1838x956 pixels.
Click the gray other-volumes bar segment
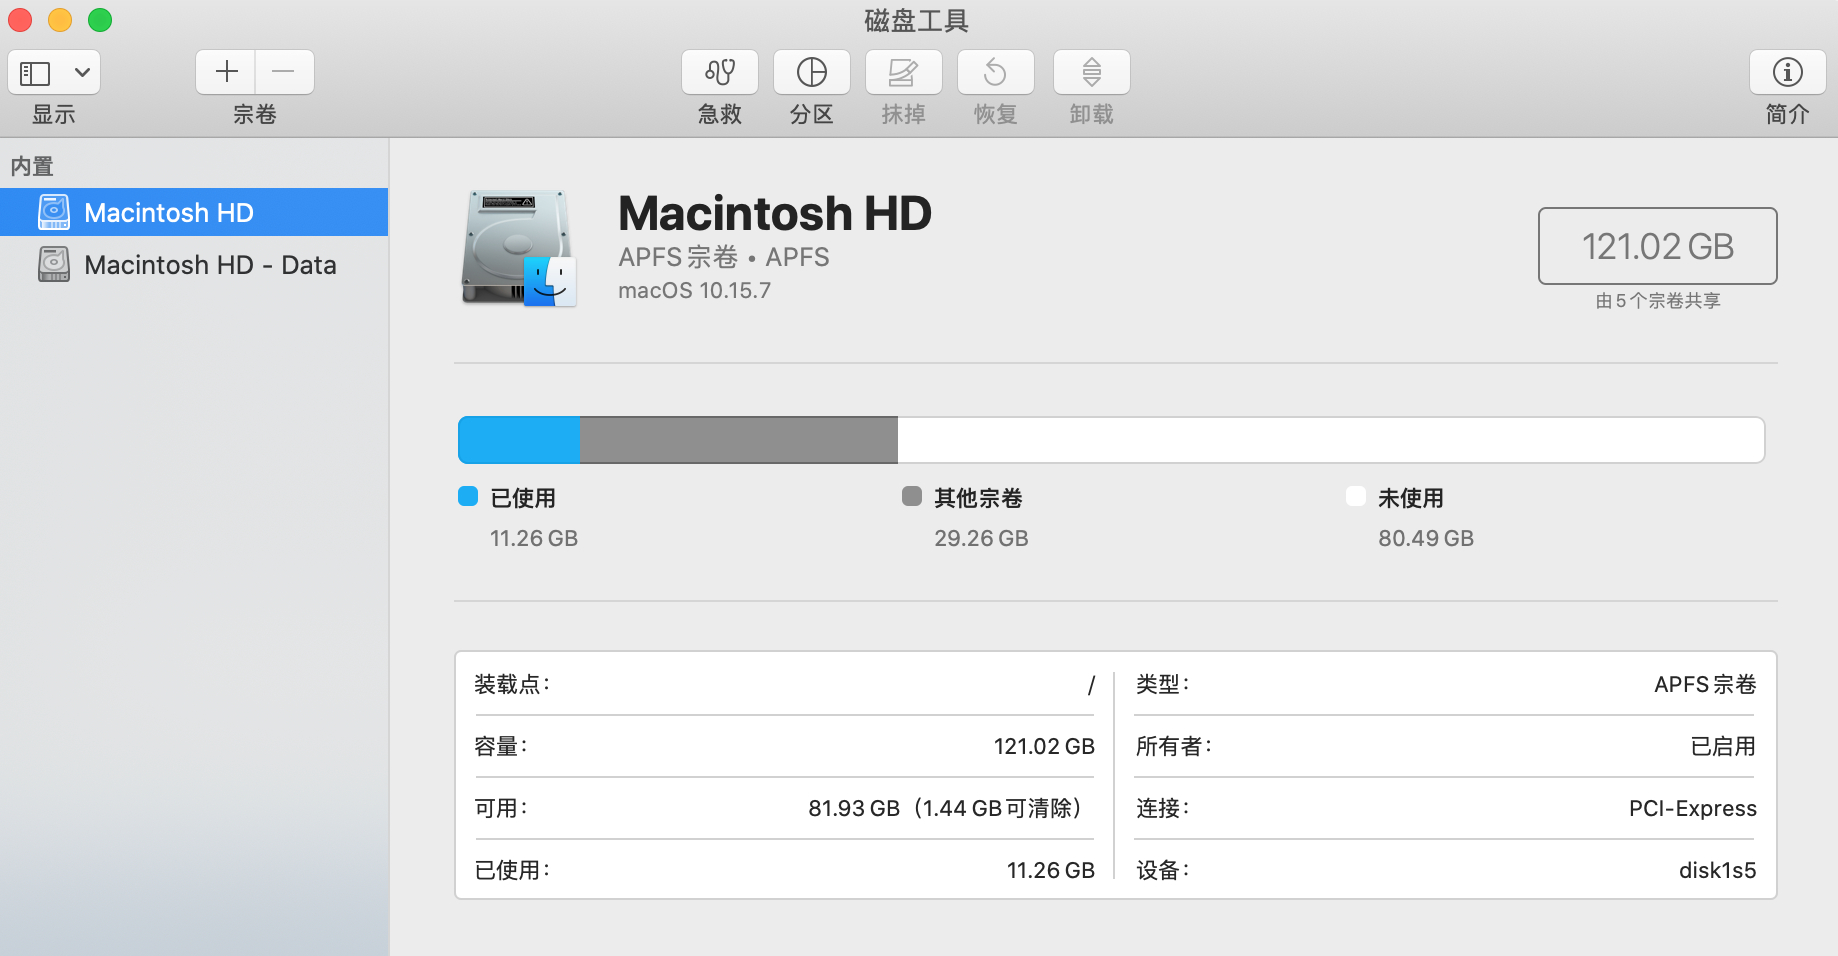tap(738, 440)
